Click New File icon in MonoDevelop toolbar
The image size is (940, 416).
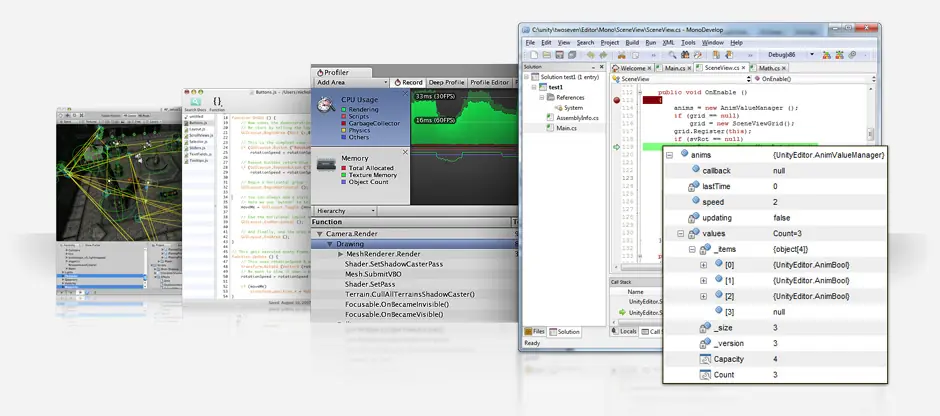[x=534, y=55]
